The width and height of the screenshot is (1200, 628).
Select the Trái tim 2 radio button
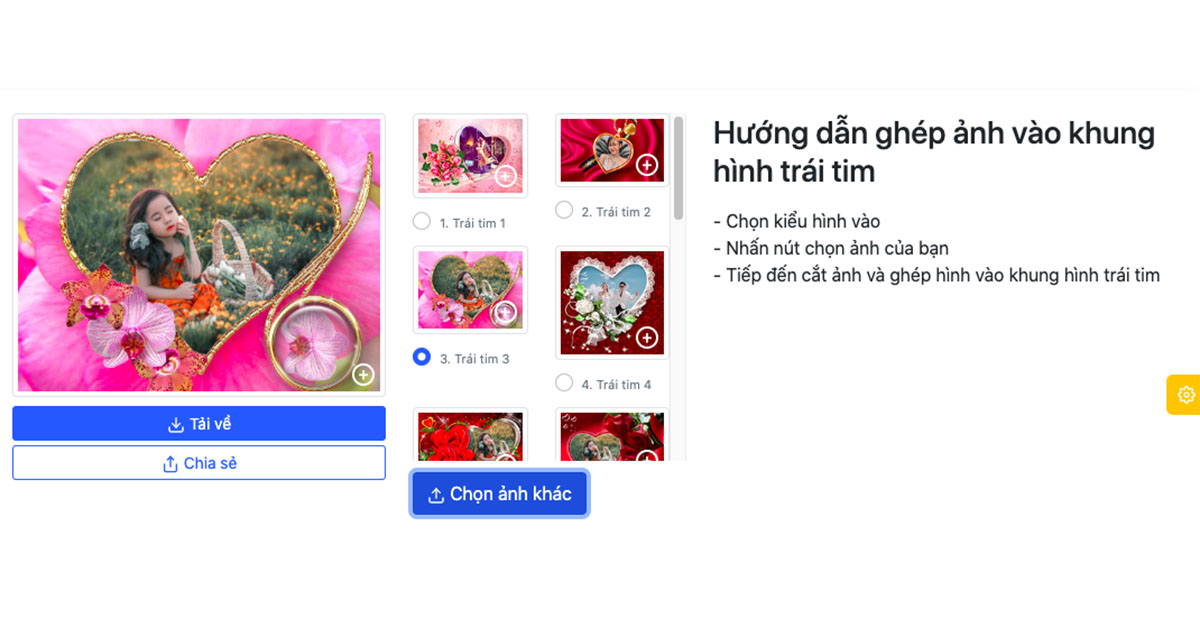(564, 210)
